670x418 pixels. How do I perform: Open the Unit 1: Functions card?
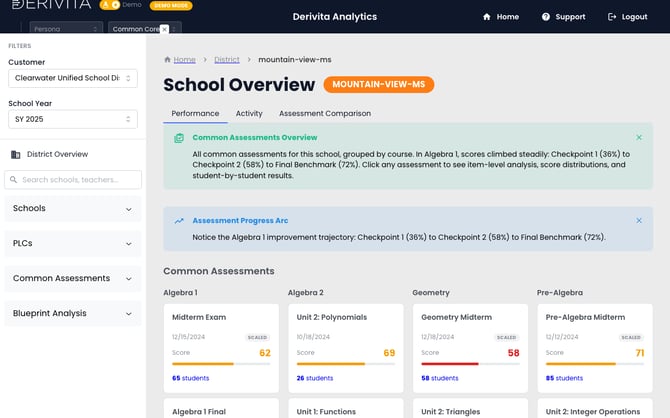click(346, 408)
